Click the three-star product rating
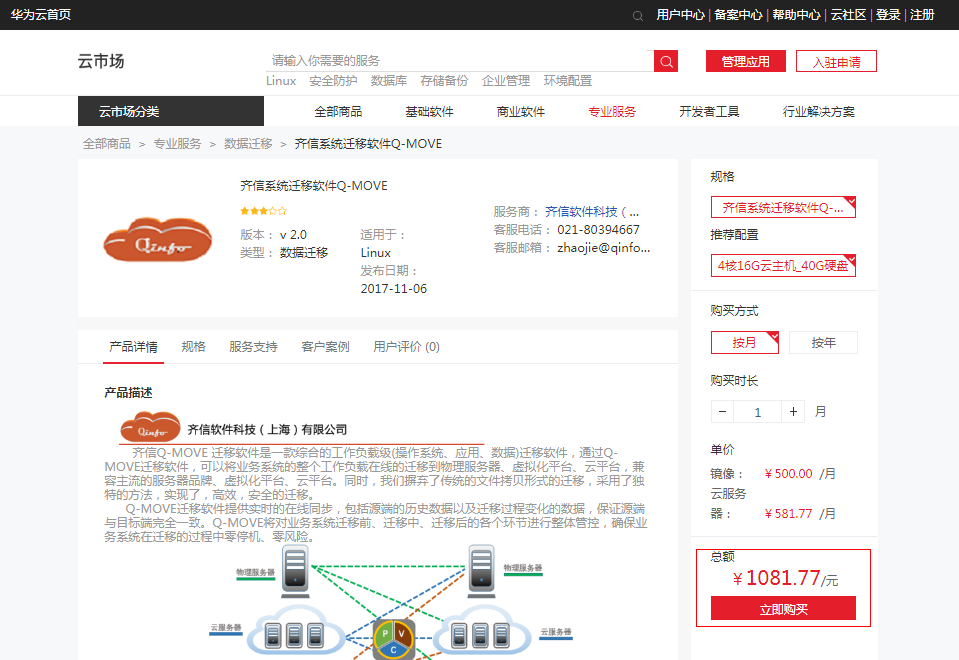This screenshot has height=660, width=959. coord(263,211)
